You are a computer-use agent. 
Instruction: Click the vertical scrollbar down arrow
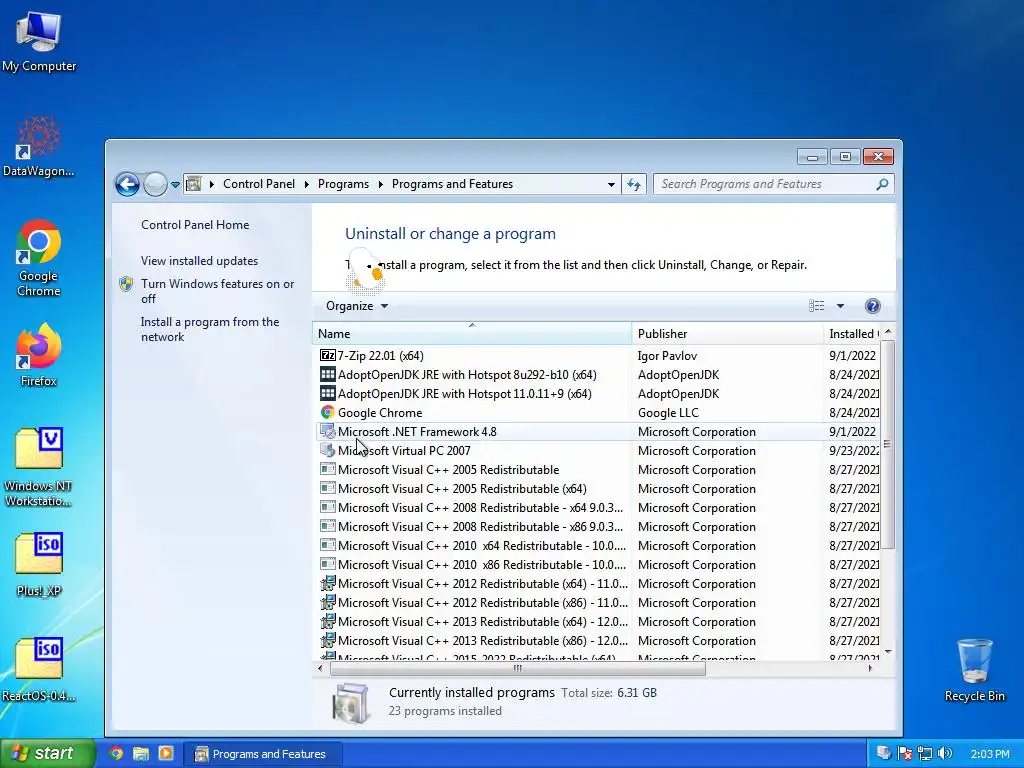point(888,652)
